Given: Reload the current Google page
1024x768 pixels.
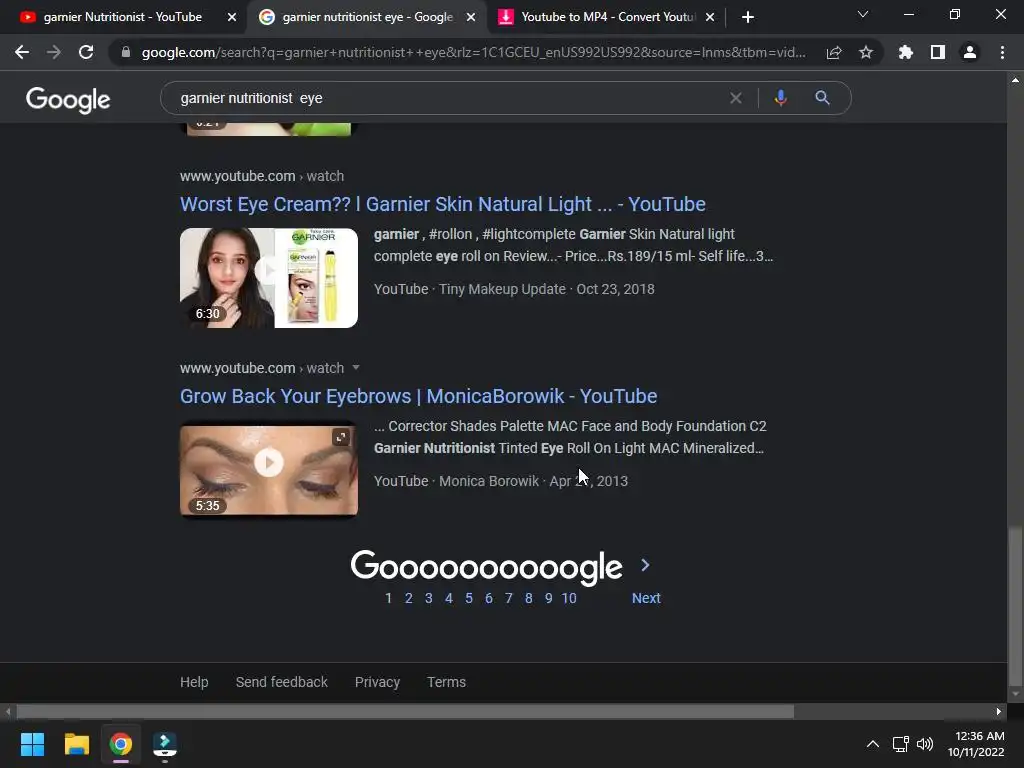Looking at the screenshot, I should [86, 52].
